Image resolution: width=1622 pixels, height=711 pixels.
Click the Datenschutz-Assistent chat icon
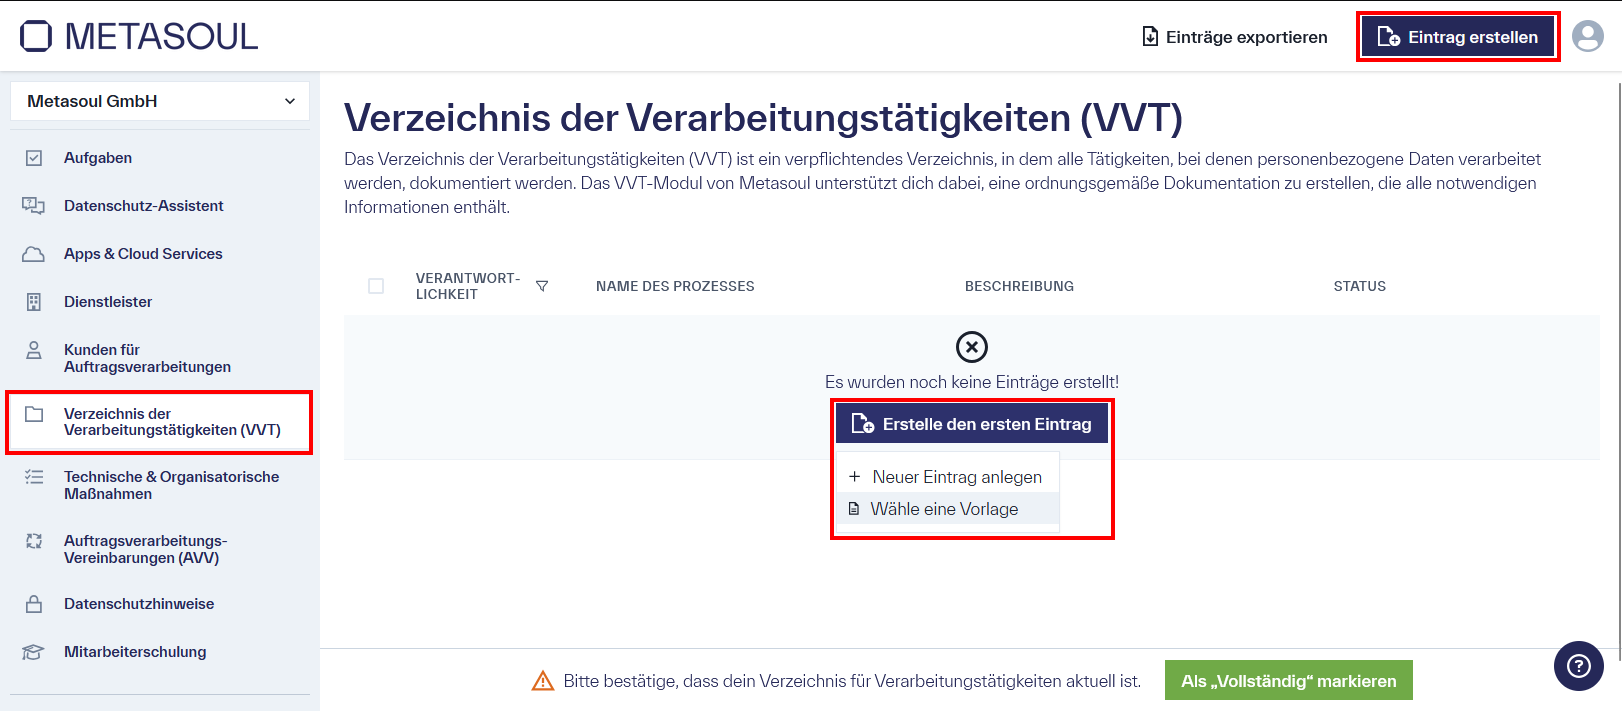click(34, 206)
